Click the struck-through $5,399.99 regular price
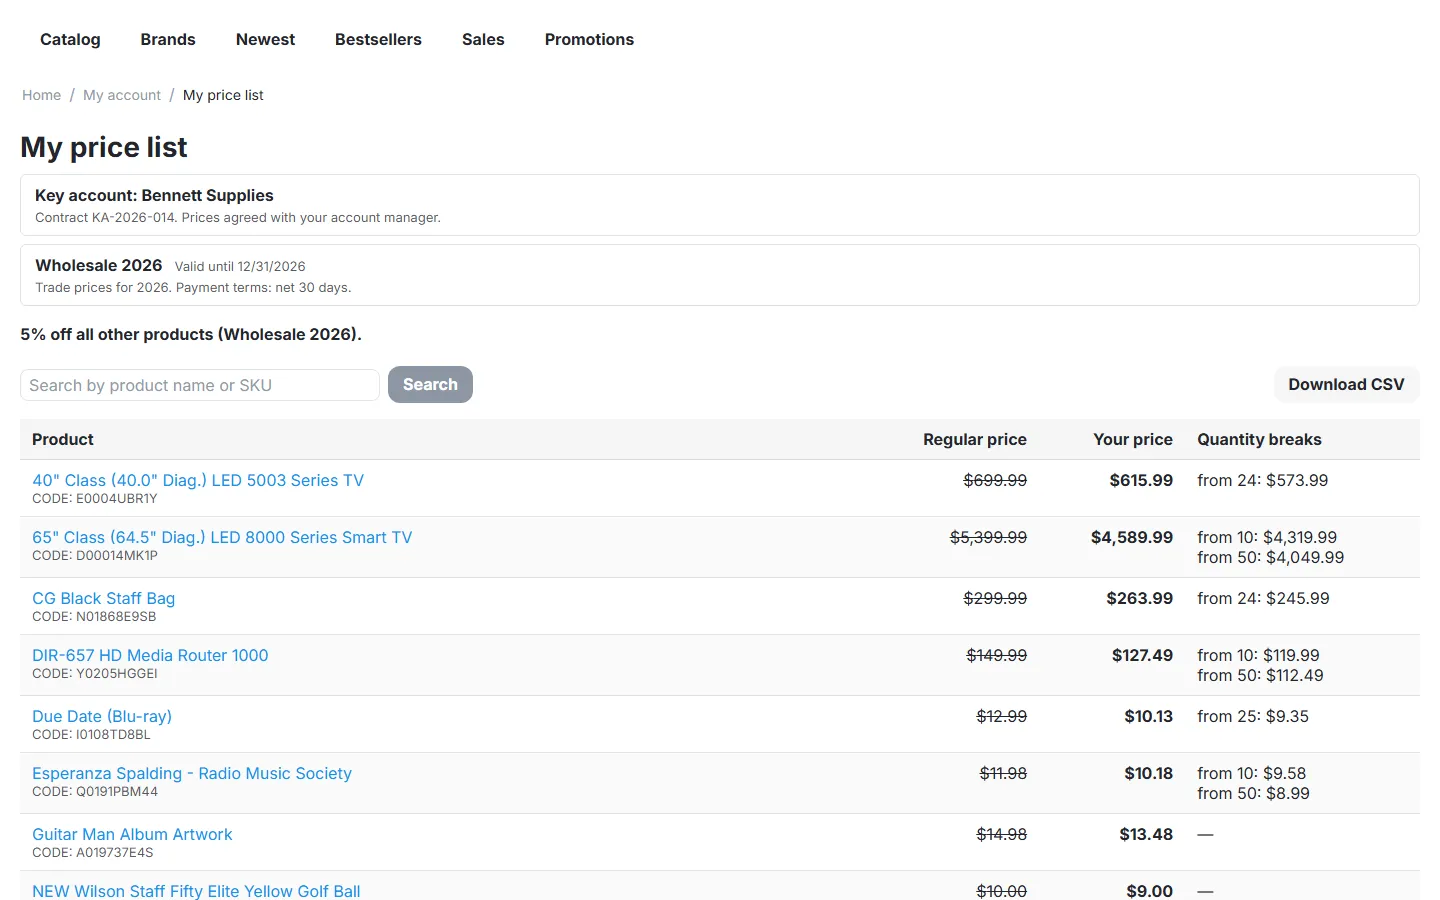Image resolution: width=1440 pixels, height=900 pixels. coord(988,537)
